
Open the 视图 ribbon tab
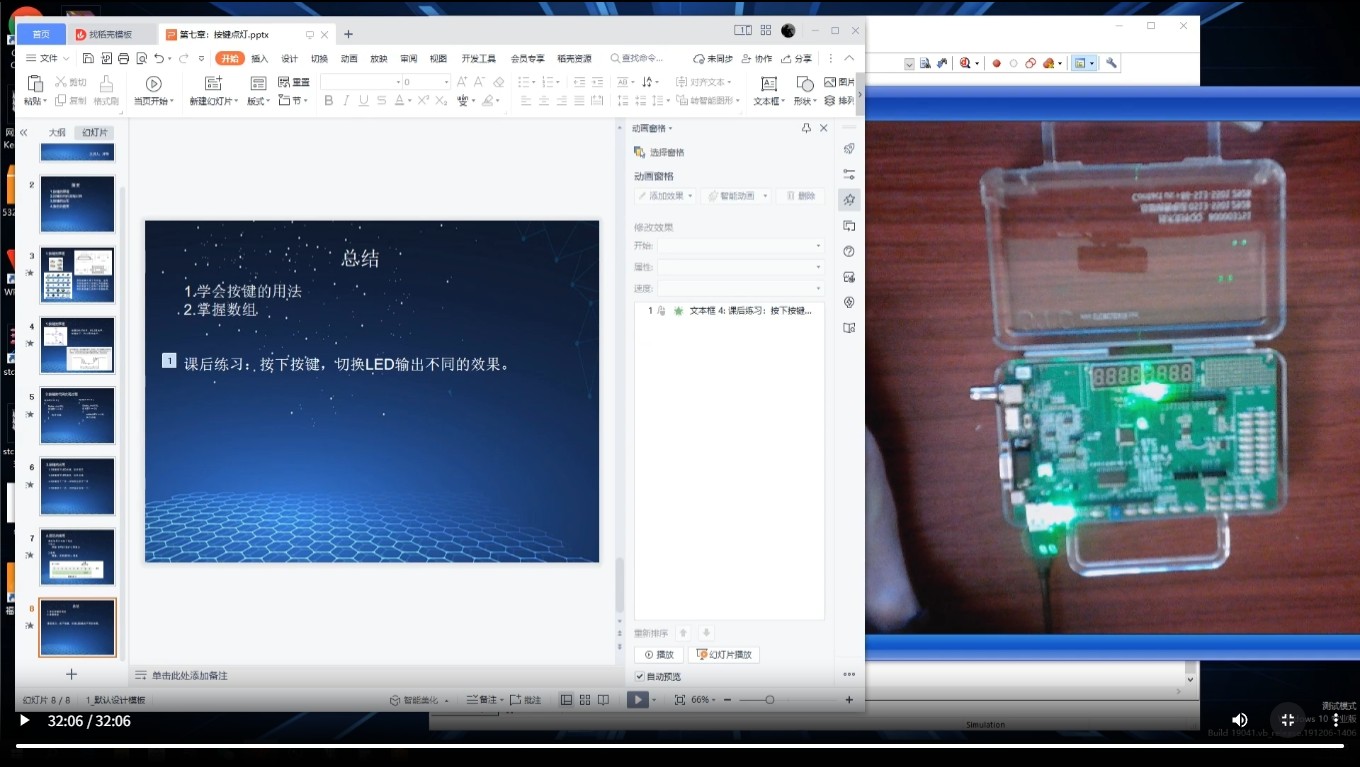tap(438, 59)
